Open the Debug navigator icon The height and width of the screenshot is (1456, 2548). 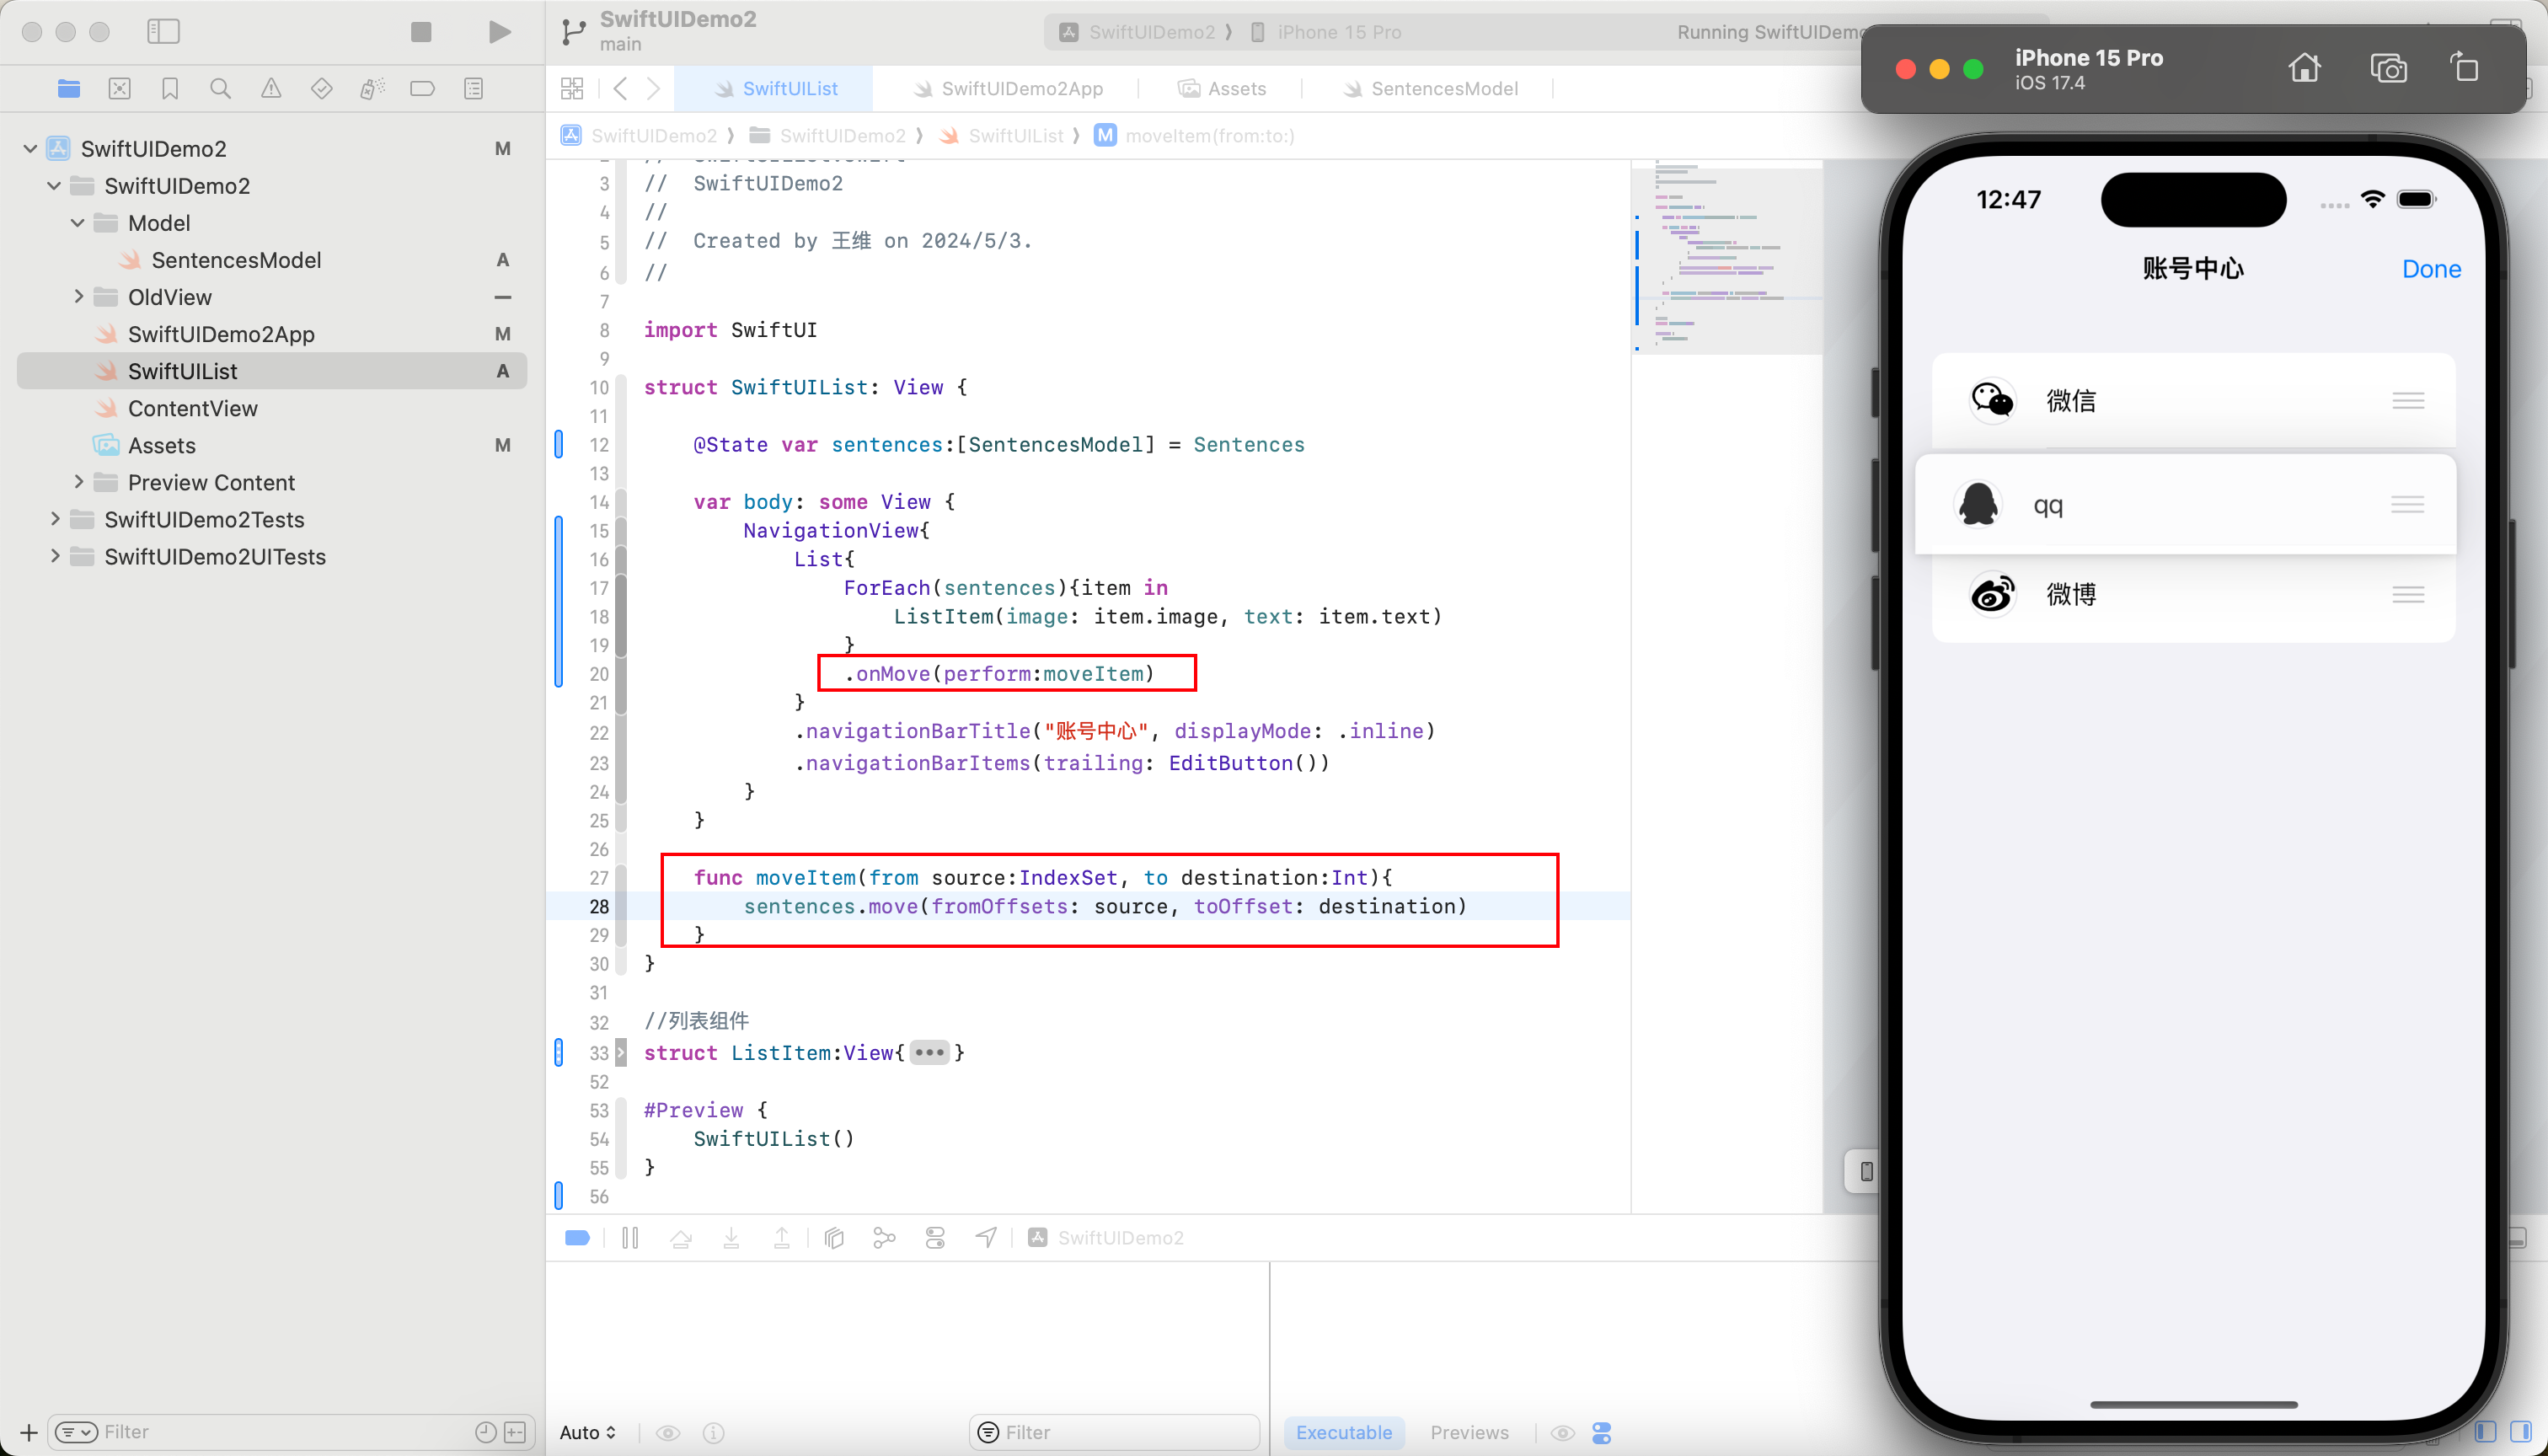pyautogui.click(x=372, y=89)
